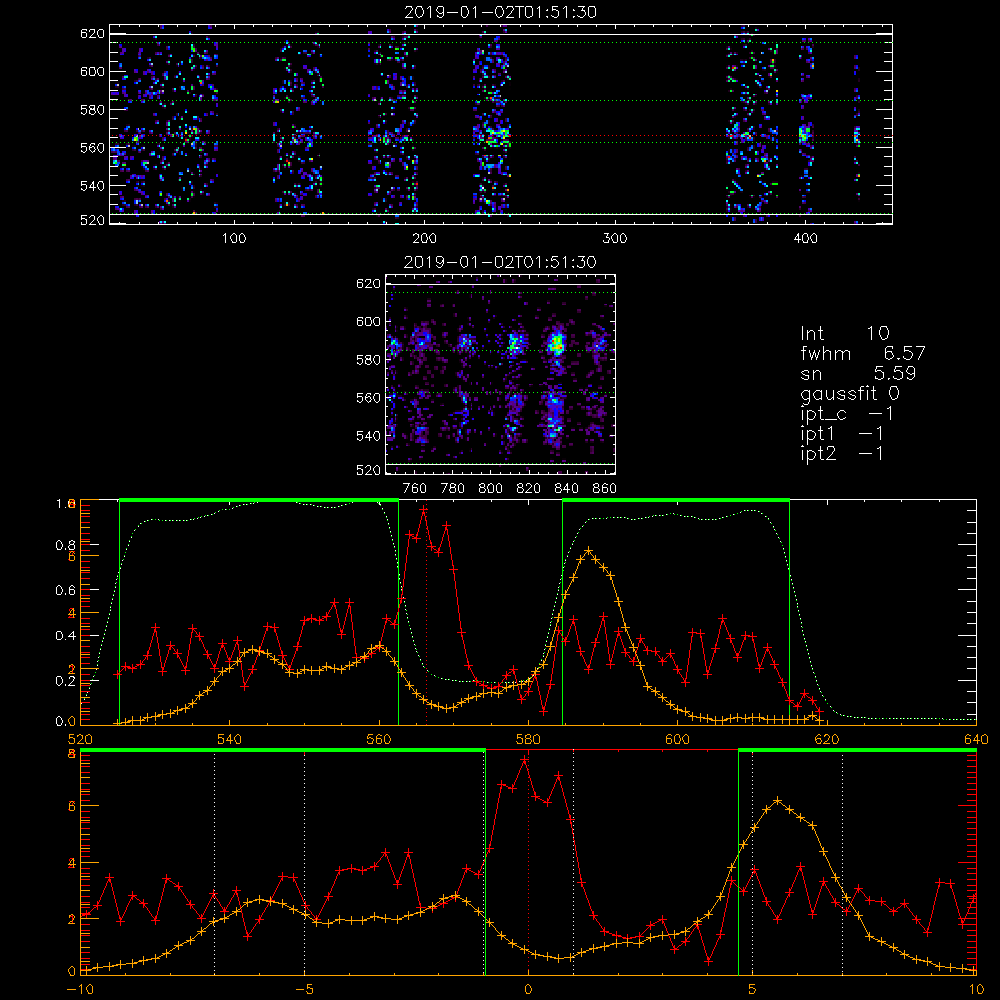Click x-axis label 200 of top image

424,239
